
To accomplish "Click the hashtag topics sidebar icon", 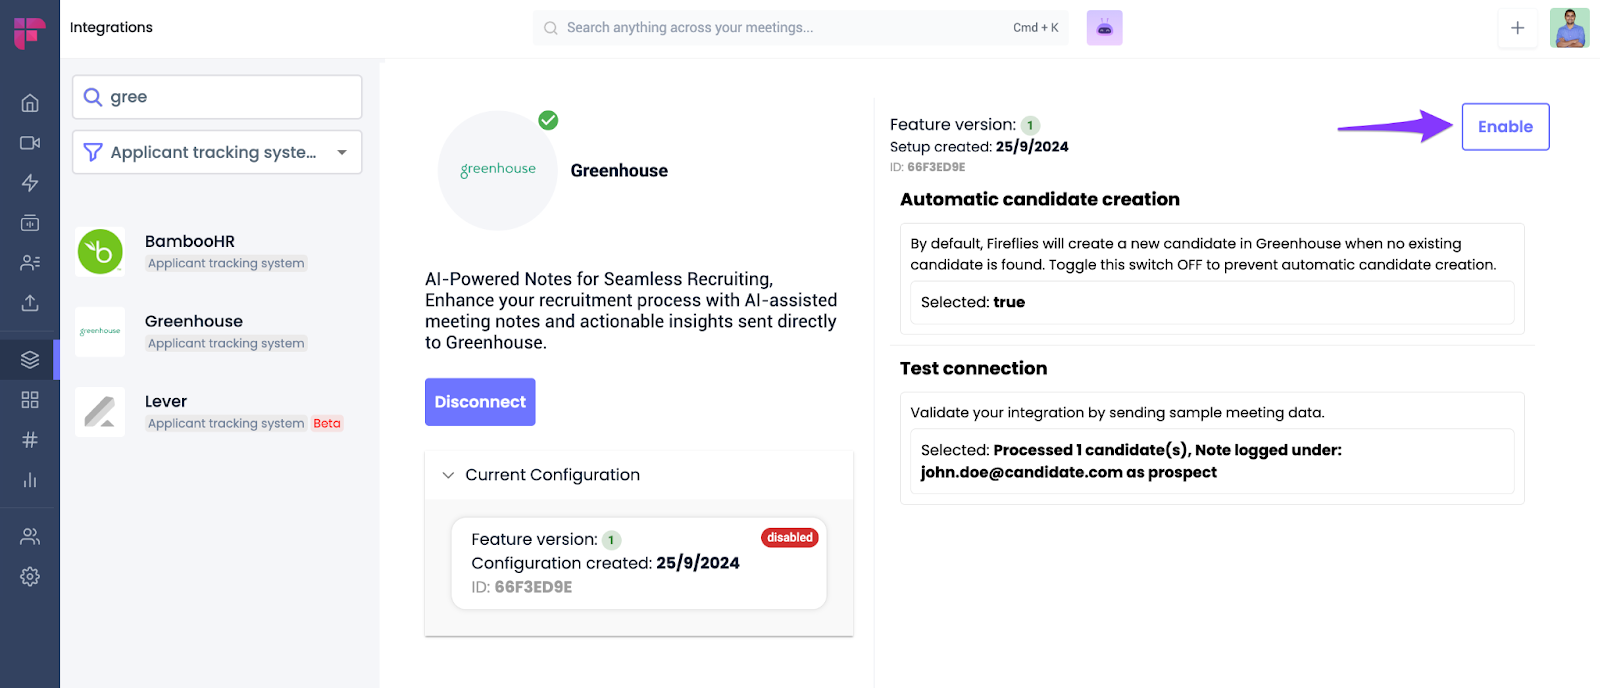I will tap(30, 440).
